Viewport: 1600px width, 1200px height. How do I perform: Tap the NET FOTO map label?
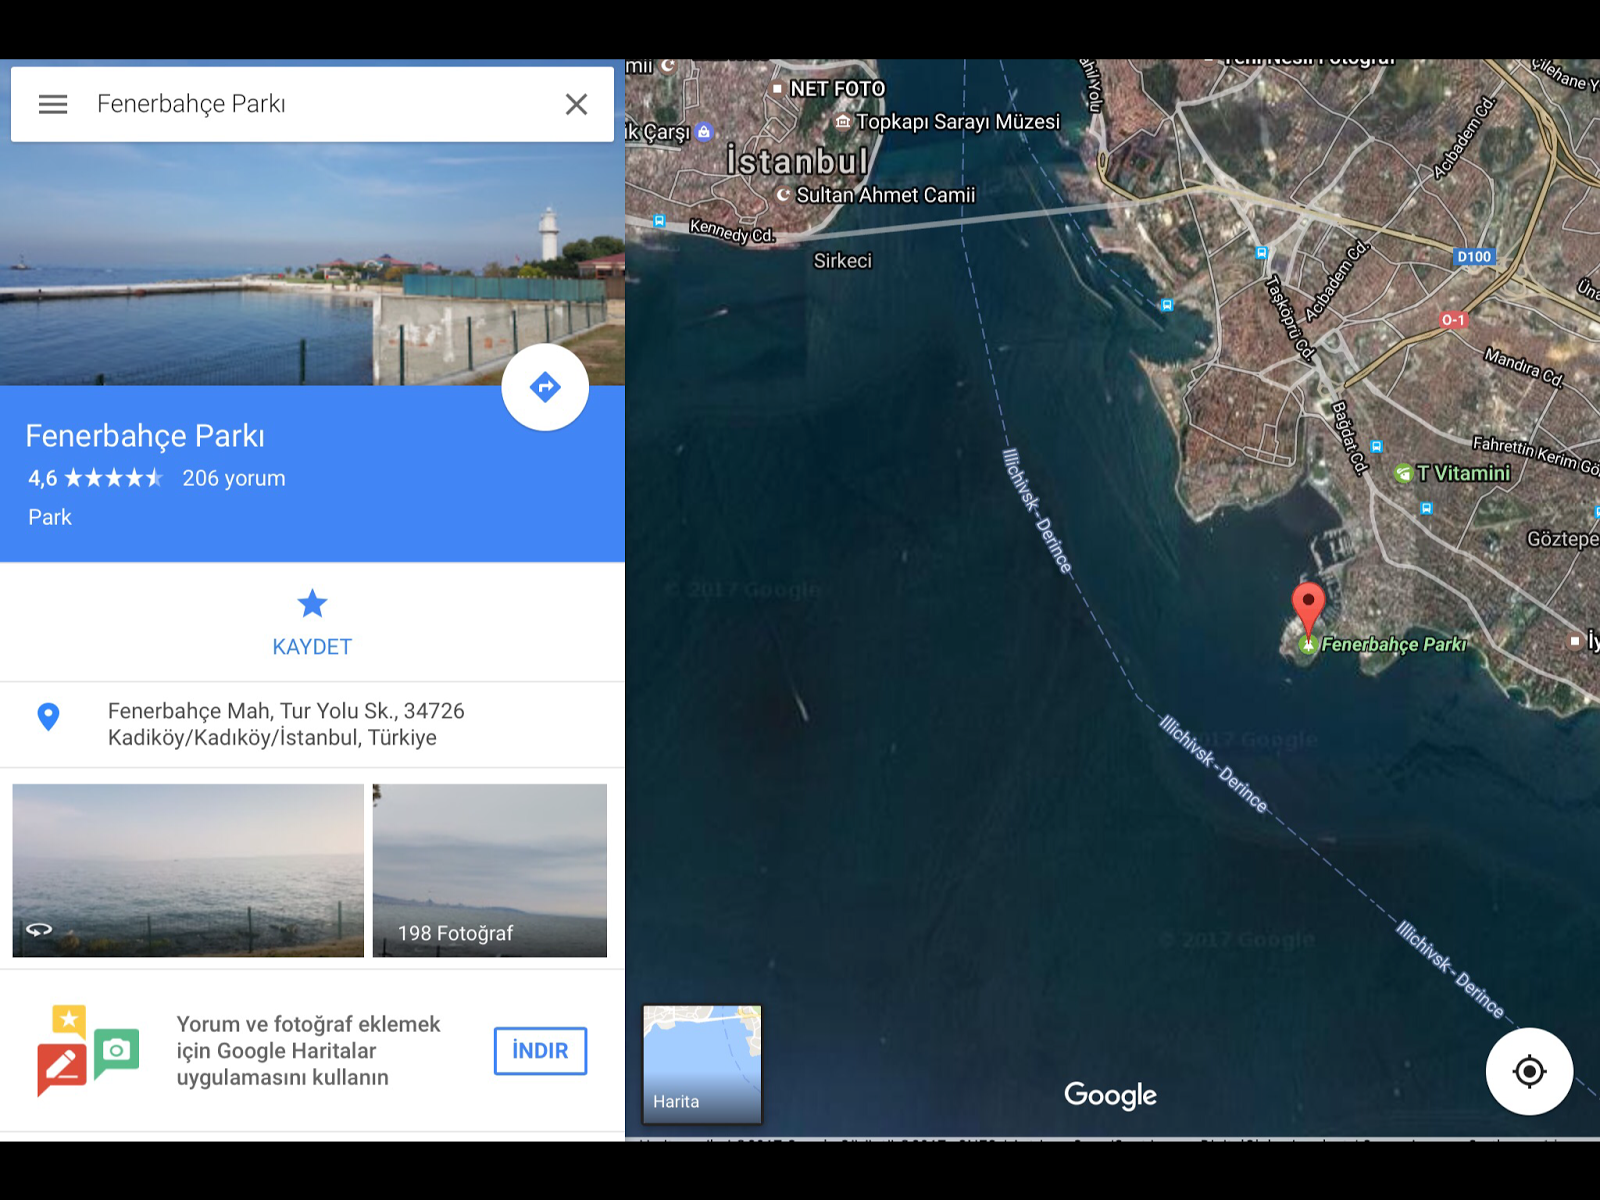pyautogui.click(x=837, y=89)
